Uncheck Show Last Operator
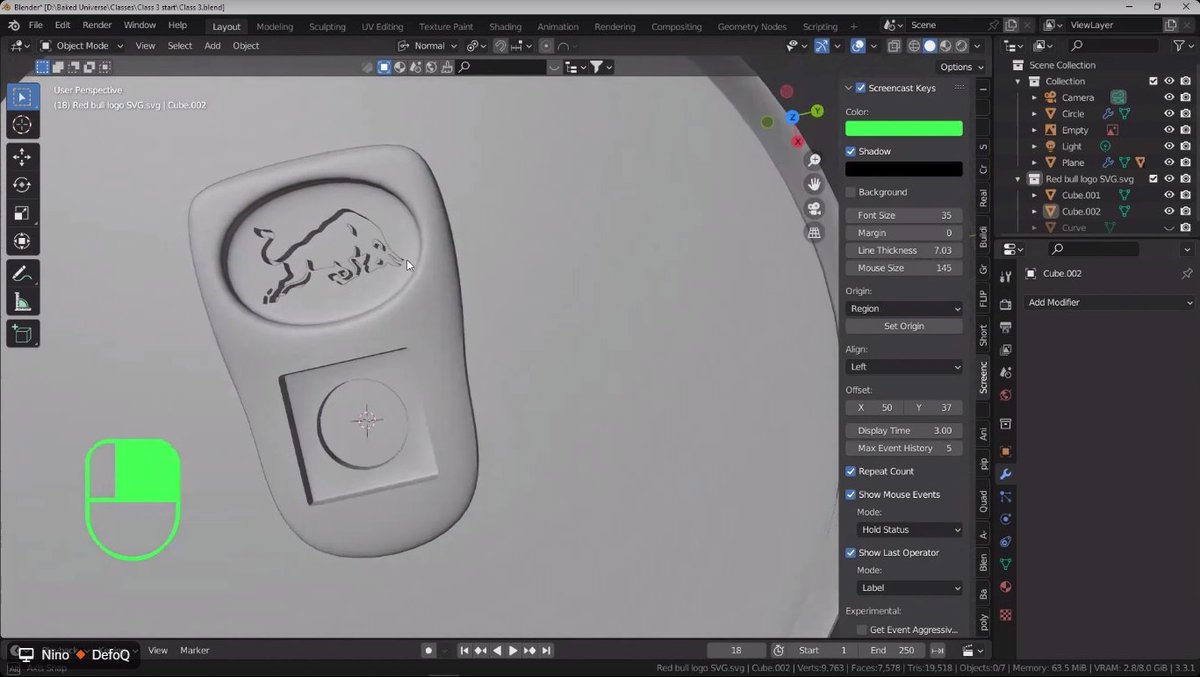The width and height of the screenshot is (1200, 677). click(x=851, y=552)
